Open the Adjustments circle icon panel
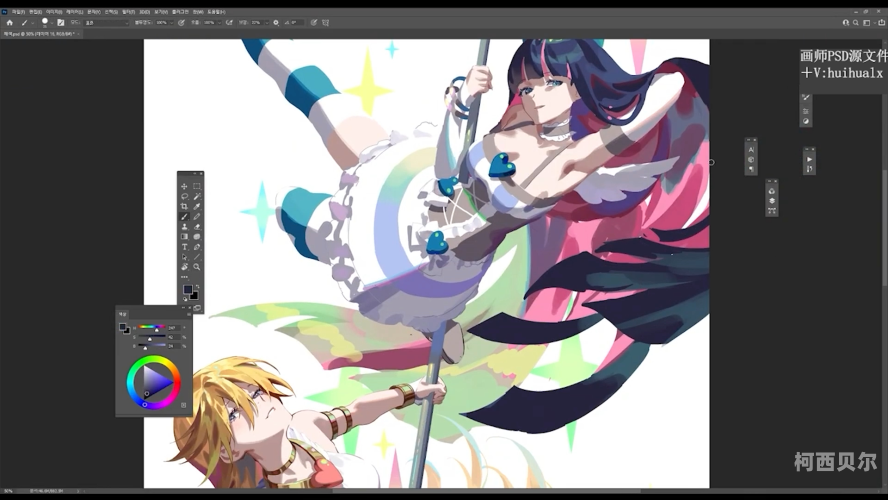This screenshot has width=888, height=500. point(806,121)
